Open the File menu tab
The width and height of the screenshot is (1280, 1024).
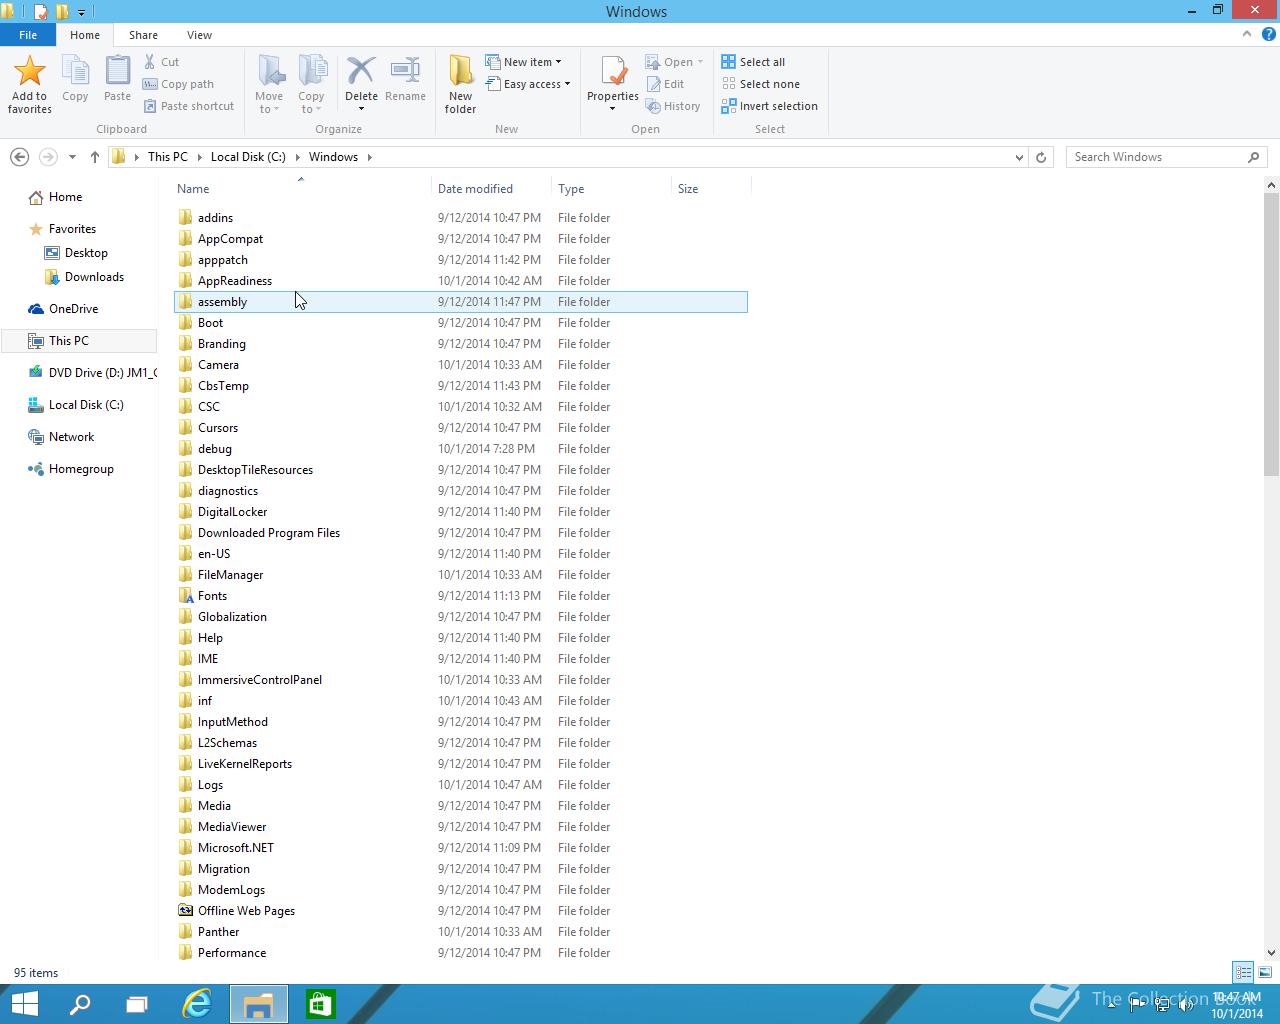(28, 35)
